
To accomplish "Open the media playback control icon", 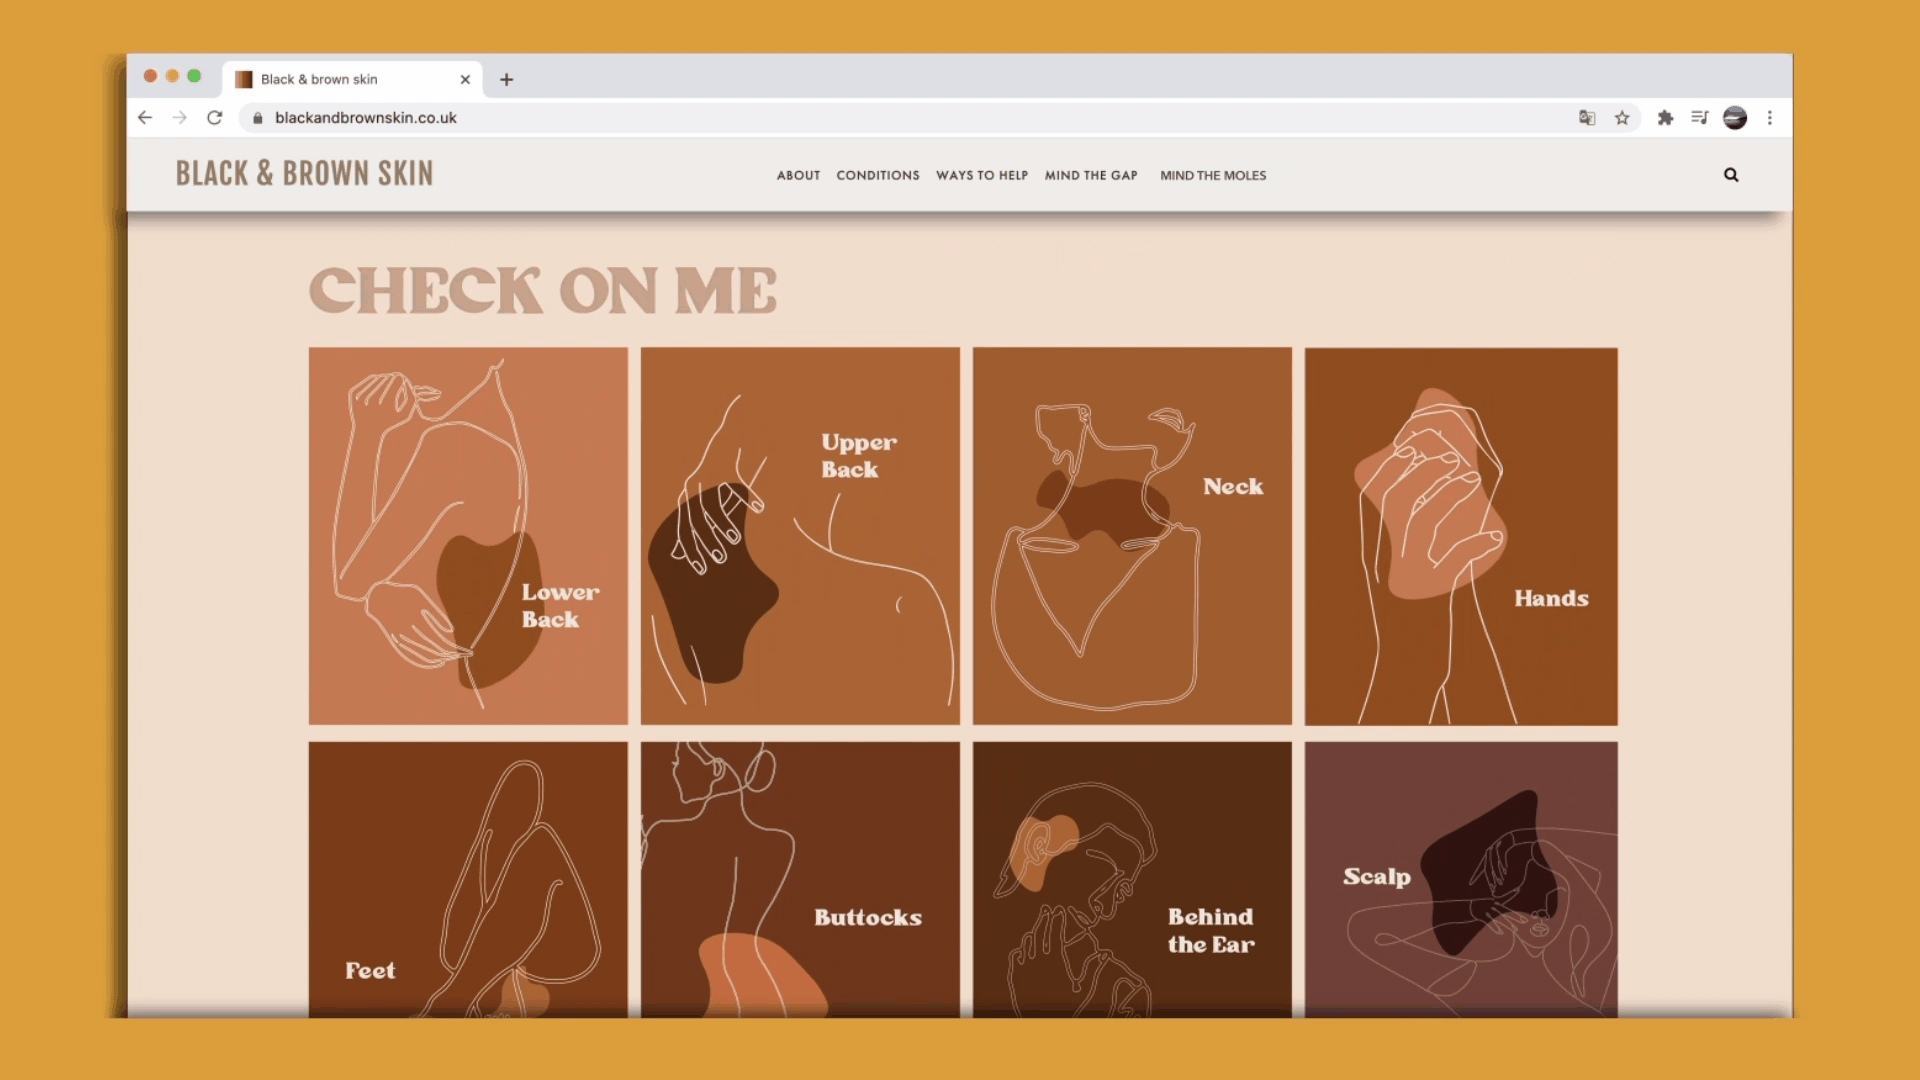I will 1700,117.
